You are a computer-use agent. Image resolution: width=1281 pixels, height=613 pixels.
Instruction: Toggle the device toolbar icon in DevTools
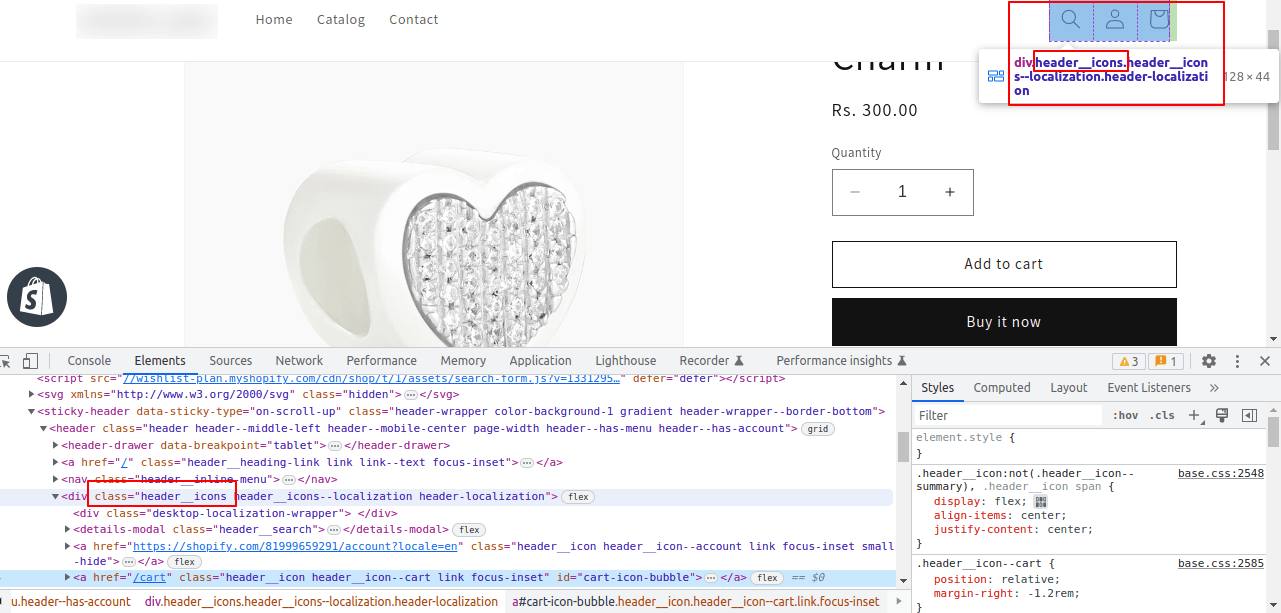click(30, 361)
